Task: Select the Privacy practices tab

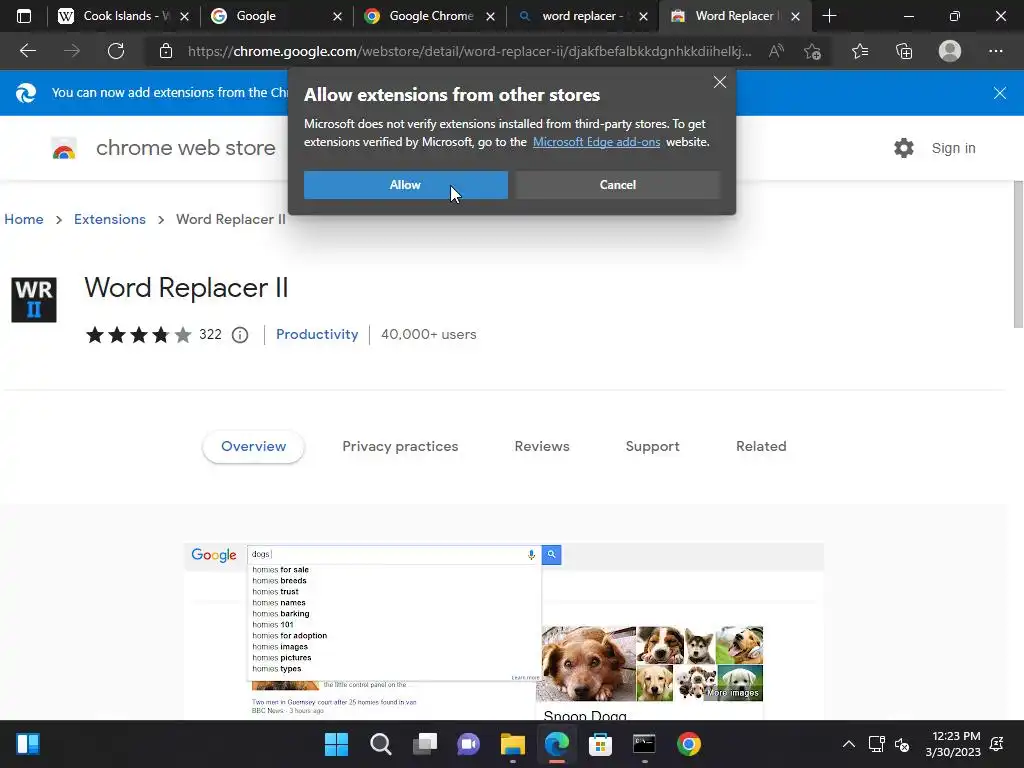Action: pos(400,447)
